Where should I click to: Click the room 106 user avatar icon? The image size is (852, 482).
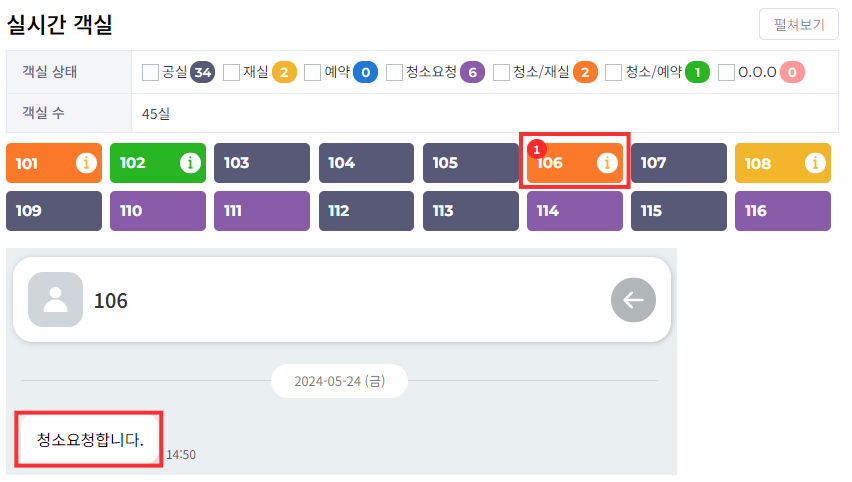[56, 299]
